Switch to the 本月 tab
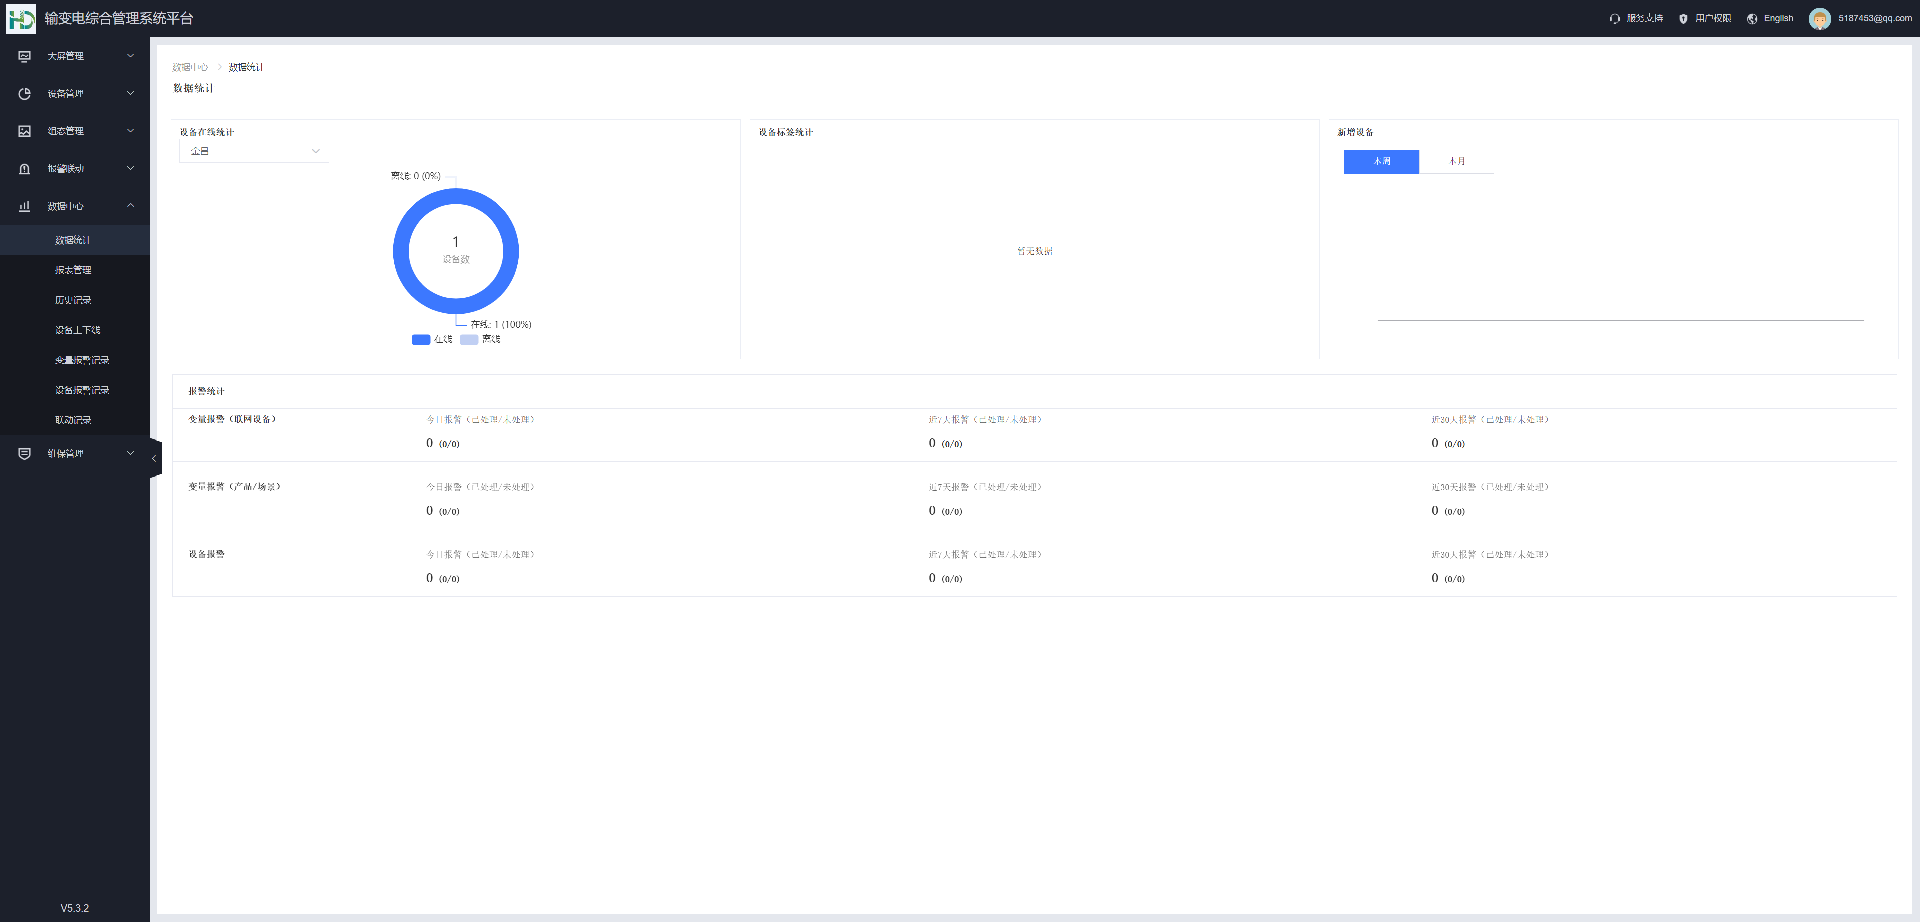Screen dimensions: 1920x922 pos(1456,161)
